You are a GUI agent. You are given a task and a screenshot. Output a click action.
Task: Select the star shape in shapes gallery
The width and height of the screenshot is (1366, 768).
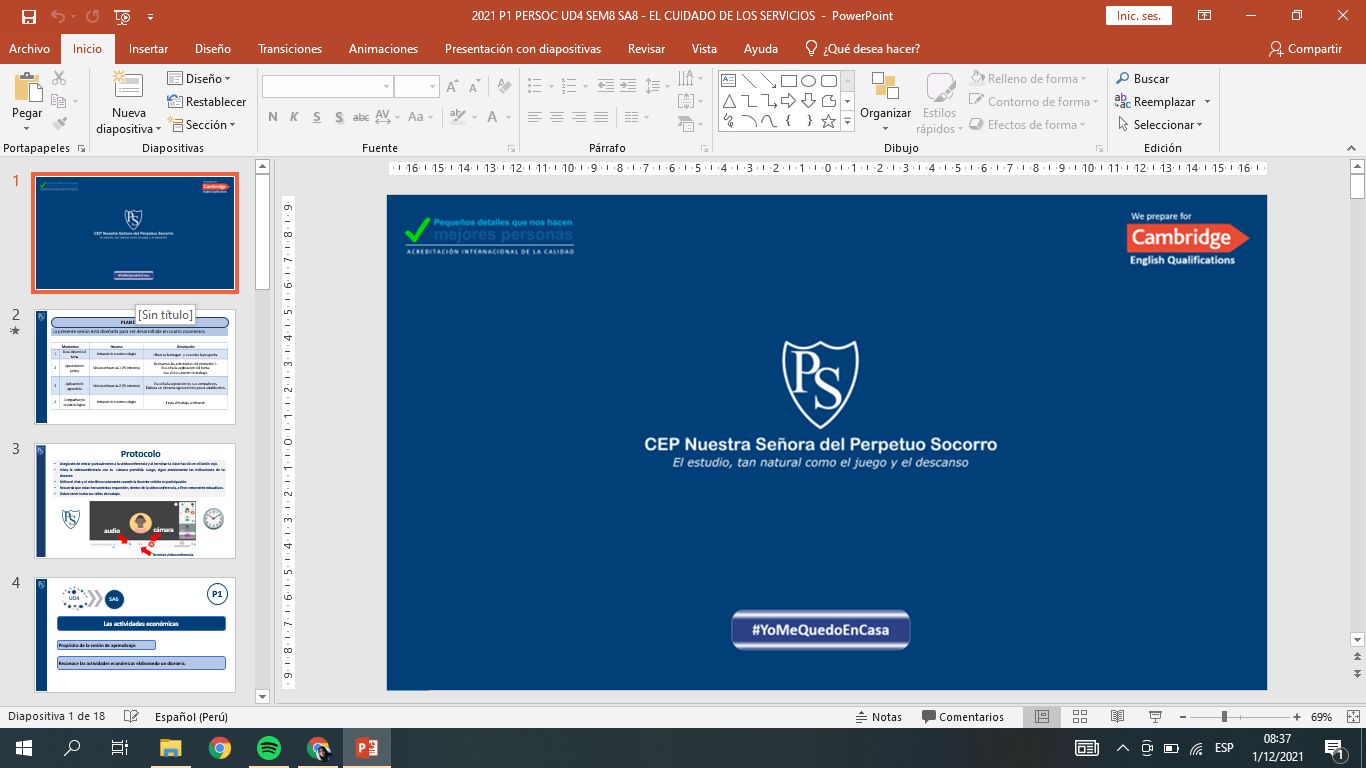pos(828,121)
